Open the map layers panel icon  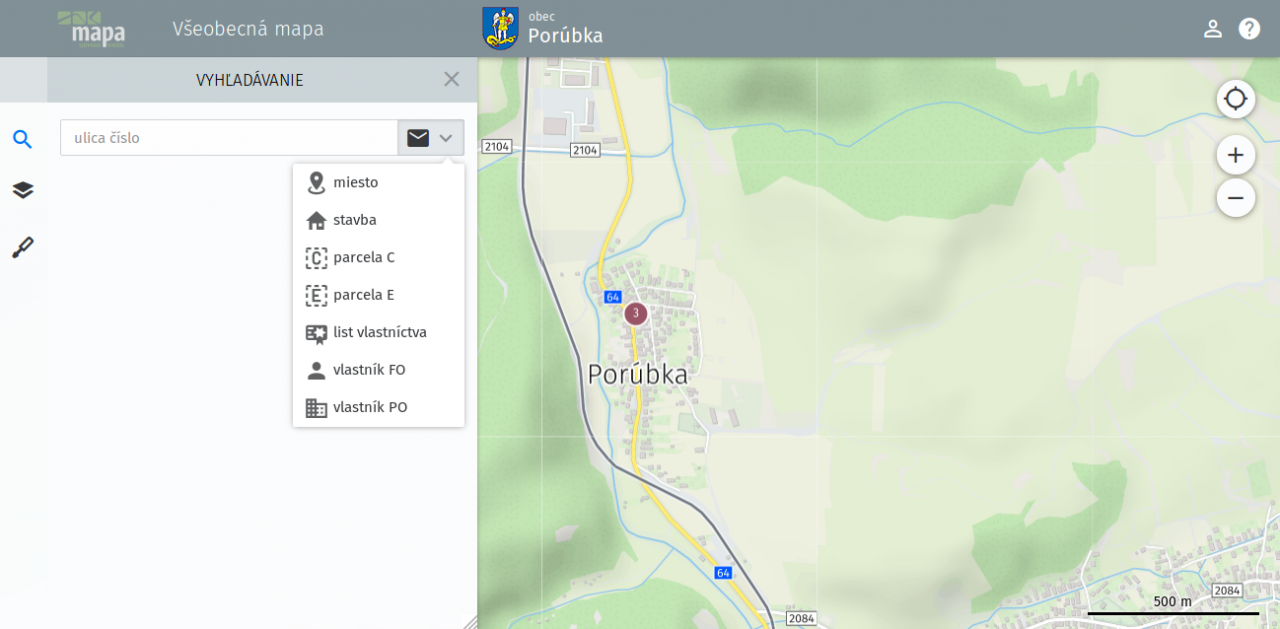22,190
